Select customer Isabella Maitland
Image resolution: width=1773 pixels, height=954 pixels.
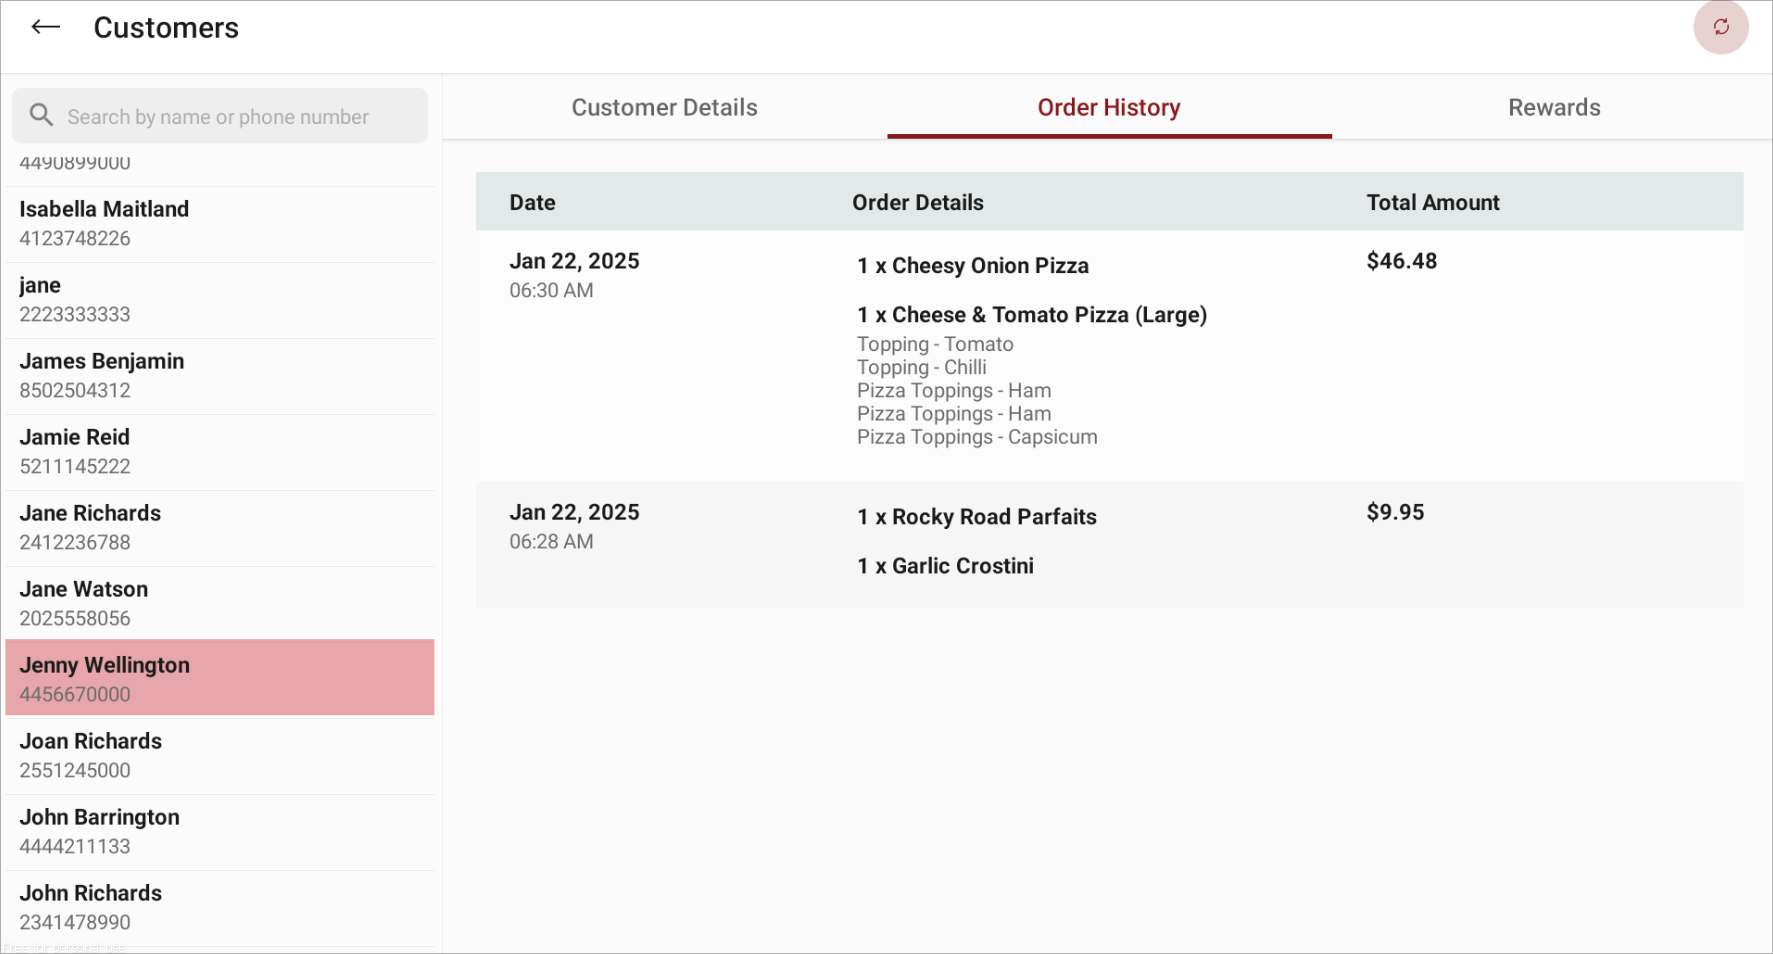tap(220, 224)
